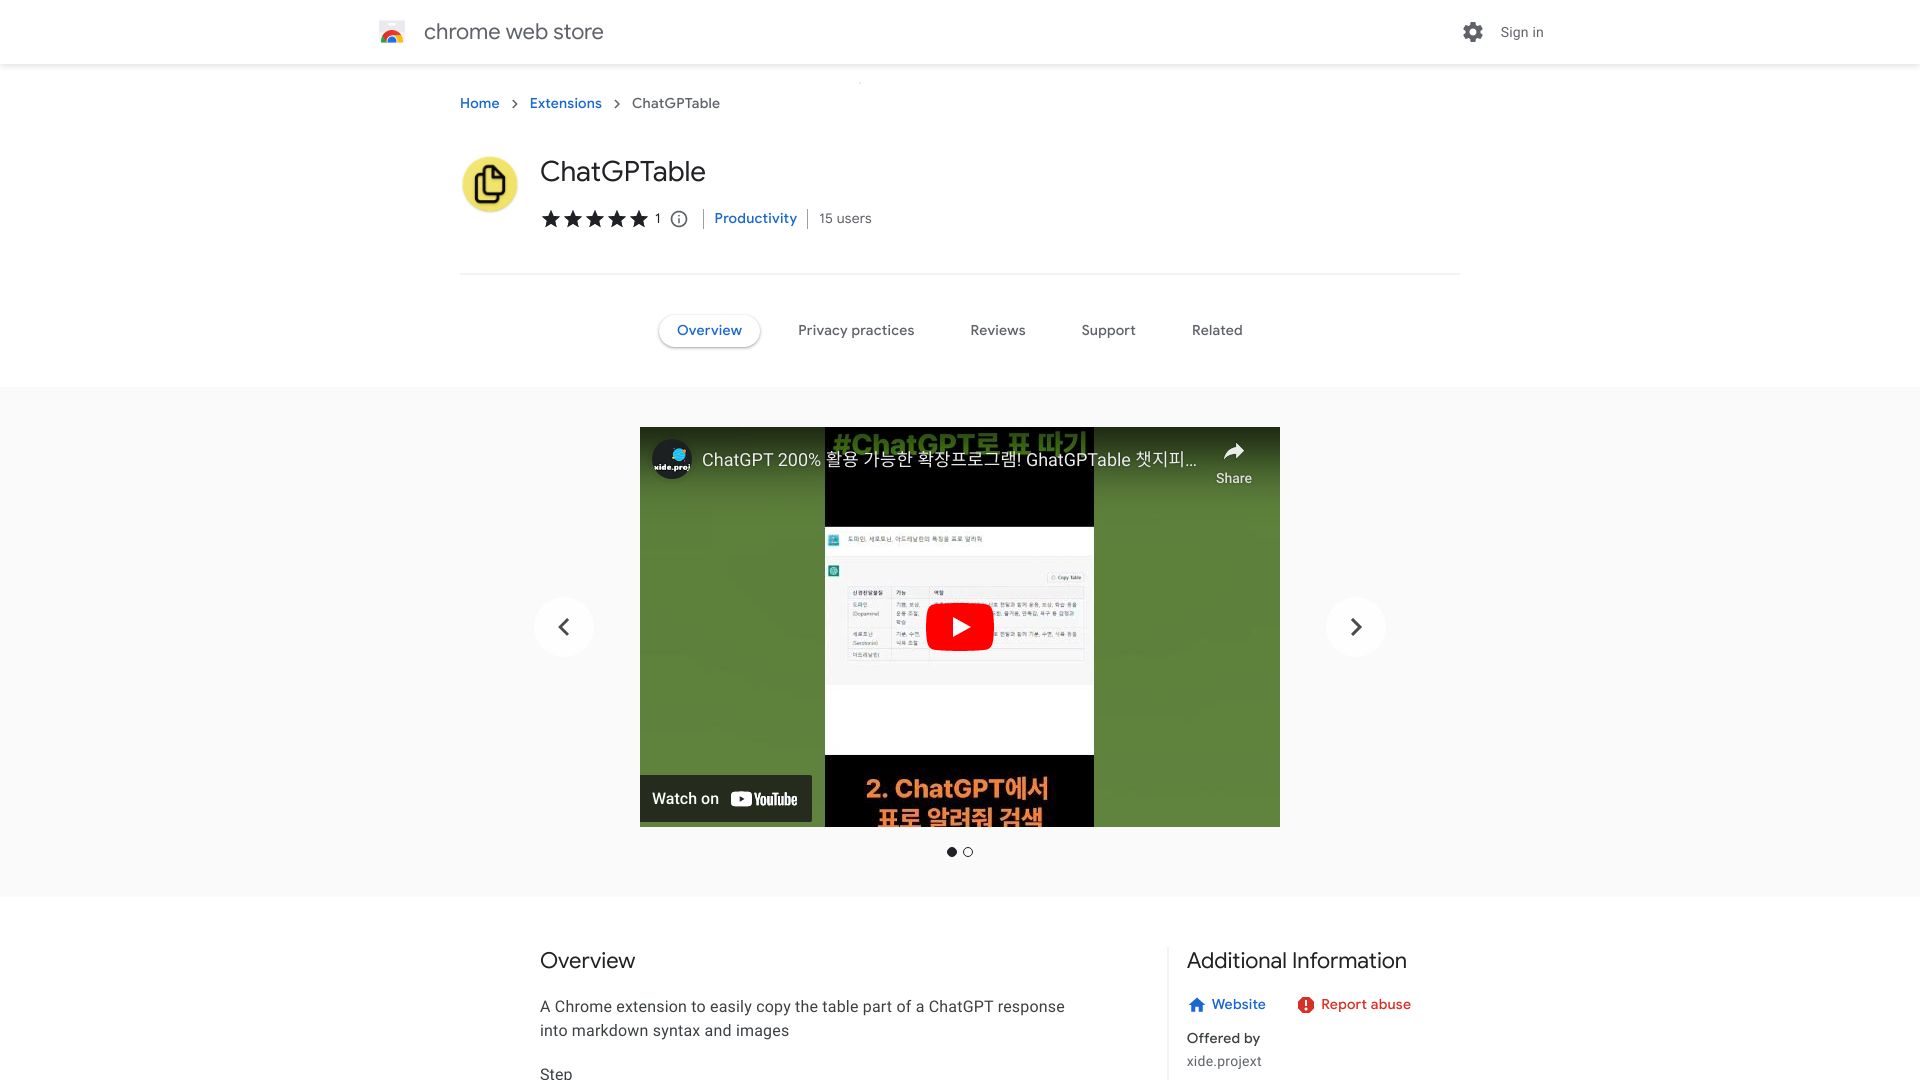Image resolution: width=1920 pixels, height=1080 pixels.
Task: Click the Report abuse warning icon
Action: pyautogui.click(x=1306, y=1005)
